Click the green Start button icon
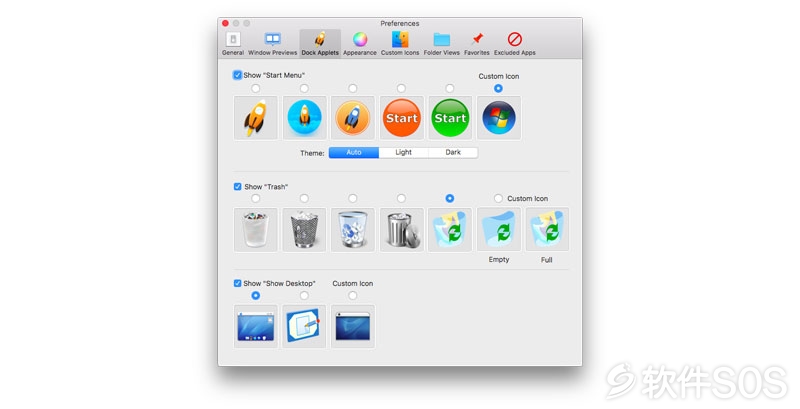Screen dimensions: 800x409 (x=450, y=118)
